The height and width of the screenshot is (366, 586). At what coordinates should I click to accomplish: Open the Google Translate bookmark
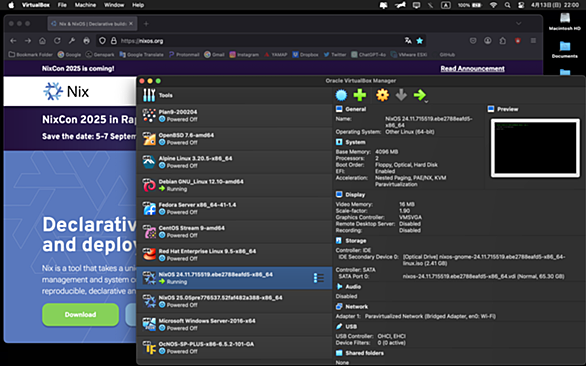coord(142,55)
